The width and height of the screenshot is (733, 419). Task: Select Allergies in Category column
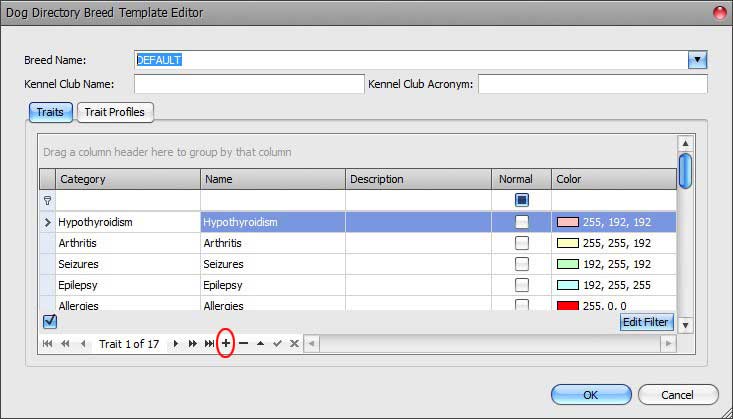click(128, 304)
